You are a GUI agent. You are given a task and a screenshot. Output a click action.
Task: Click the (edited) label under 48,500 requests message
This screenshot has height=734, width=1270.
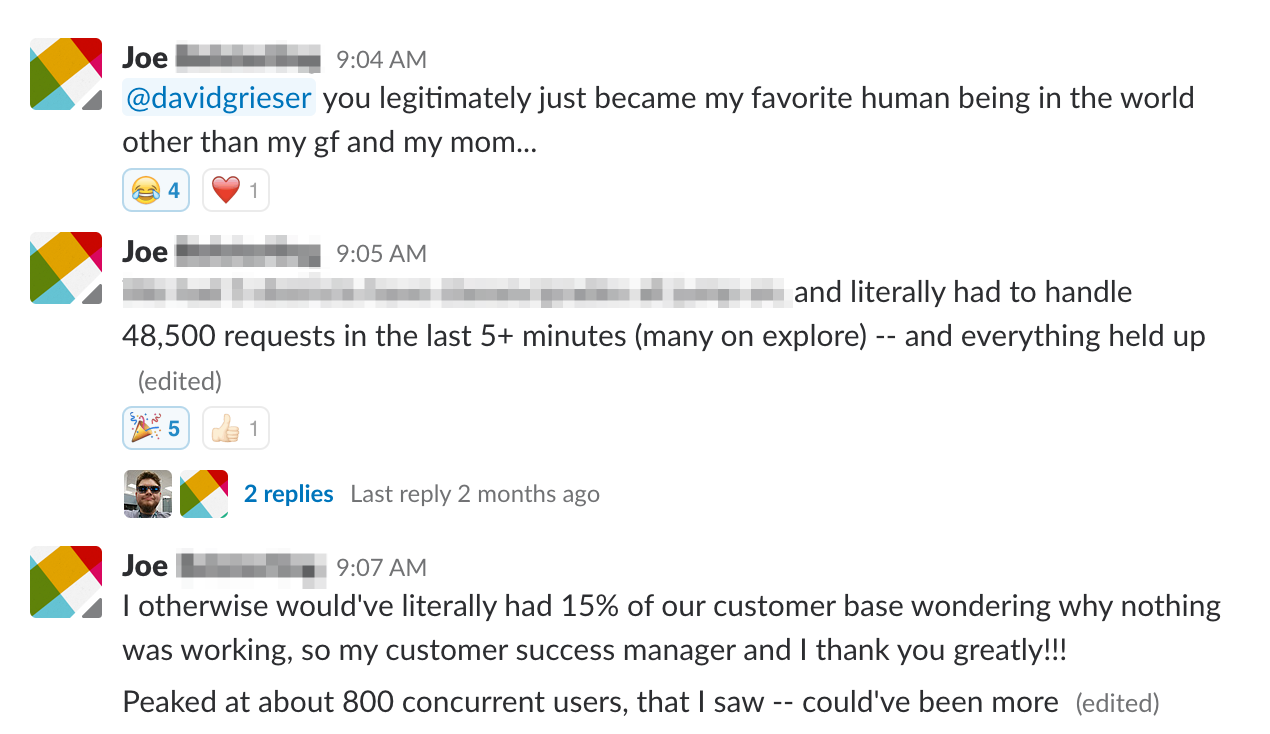pos(179,381)
